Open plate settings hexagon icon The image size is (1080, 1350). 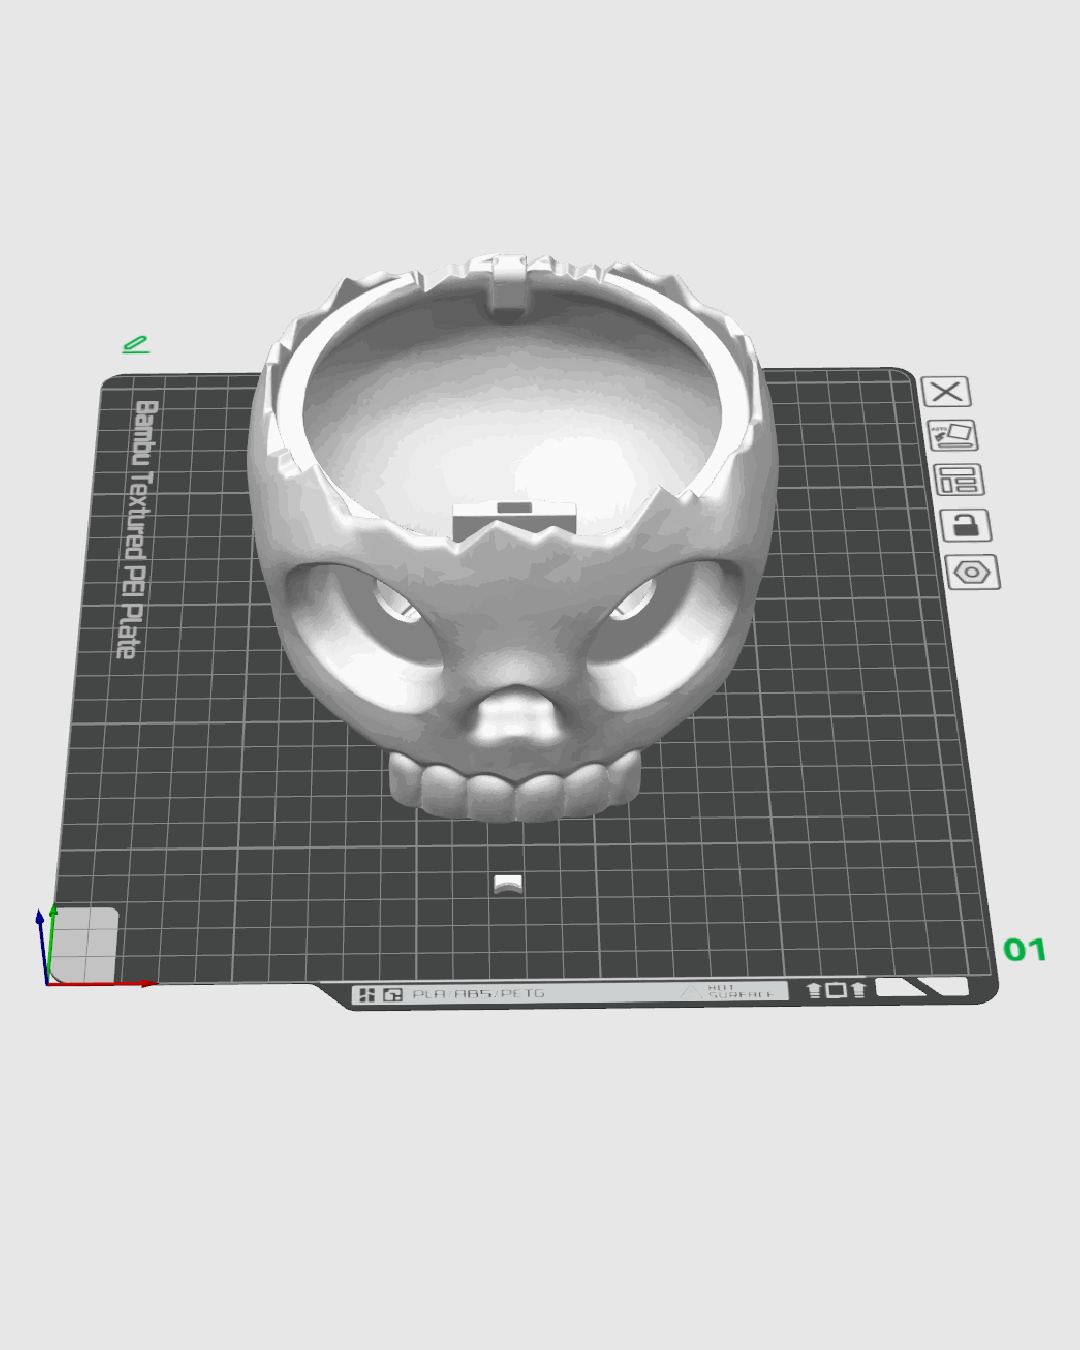972,573
